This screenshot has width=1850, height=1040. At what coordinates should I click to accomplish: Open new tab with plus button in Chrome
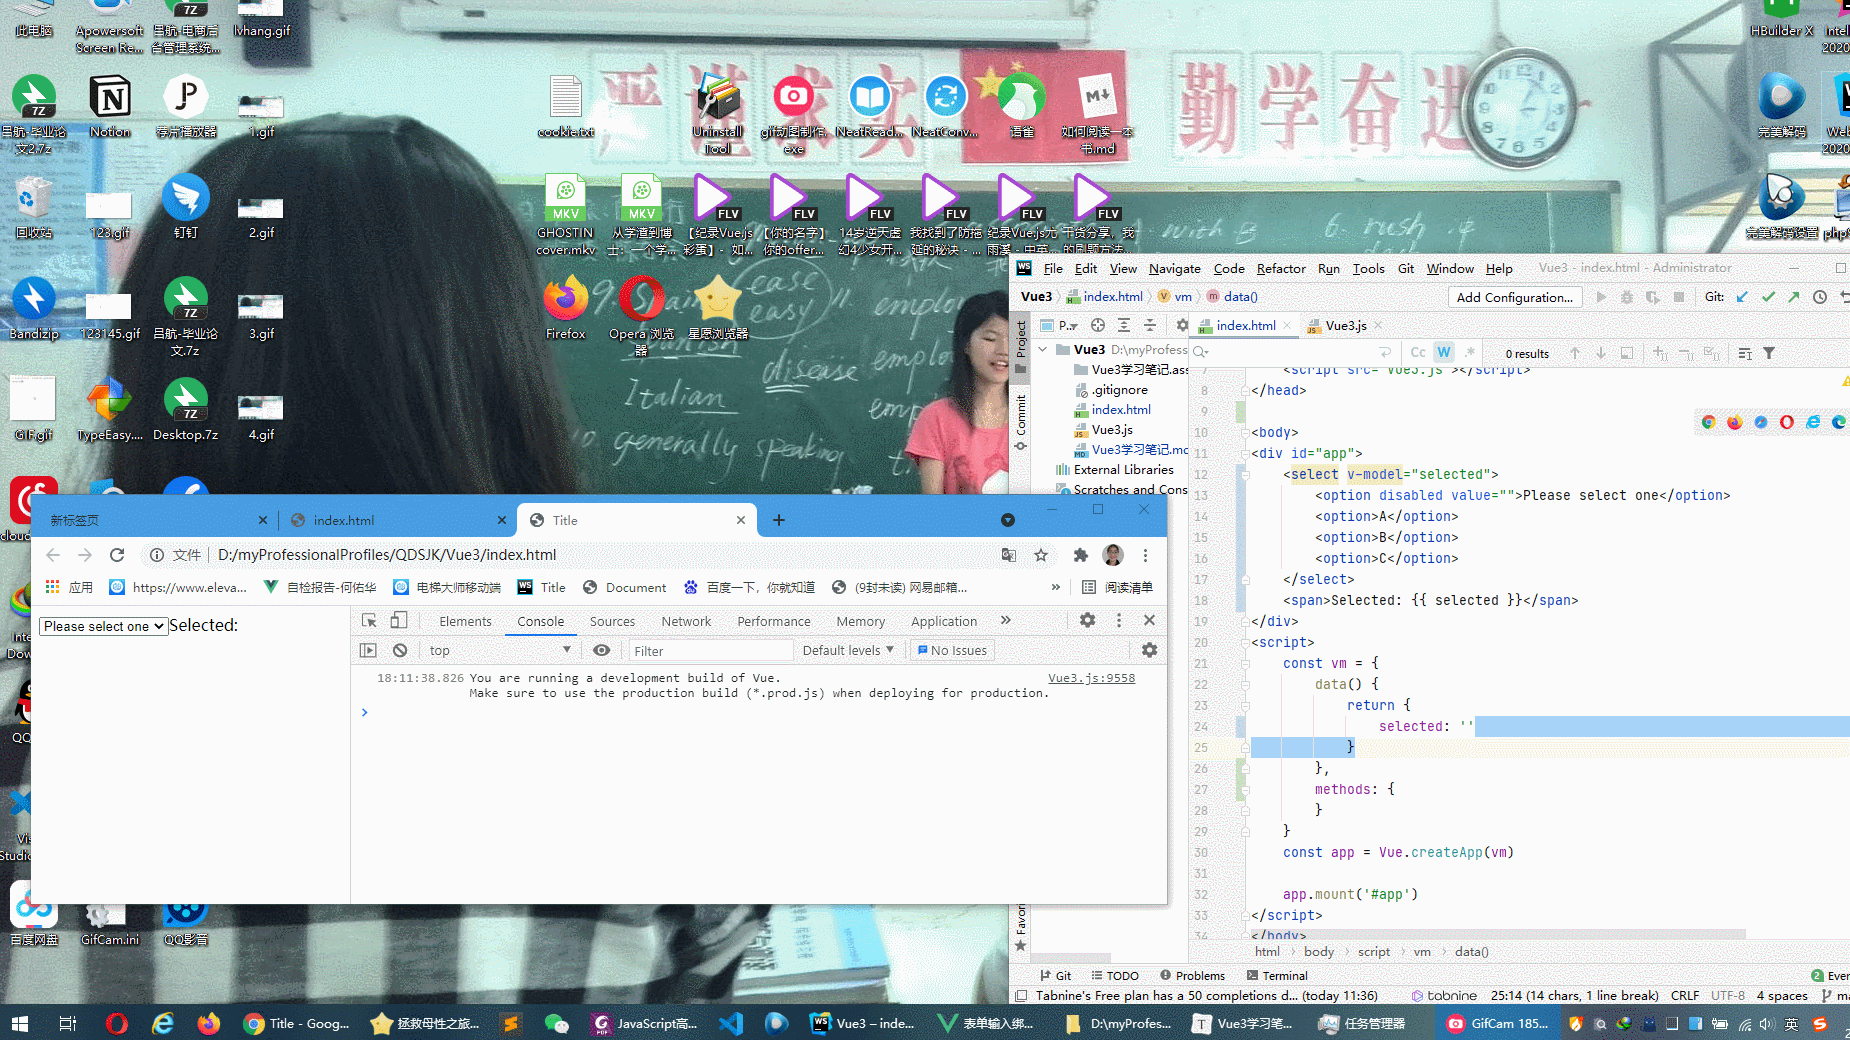(x=779, y=520)
